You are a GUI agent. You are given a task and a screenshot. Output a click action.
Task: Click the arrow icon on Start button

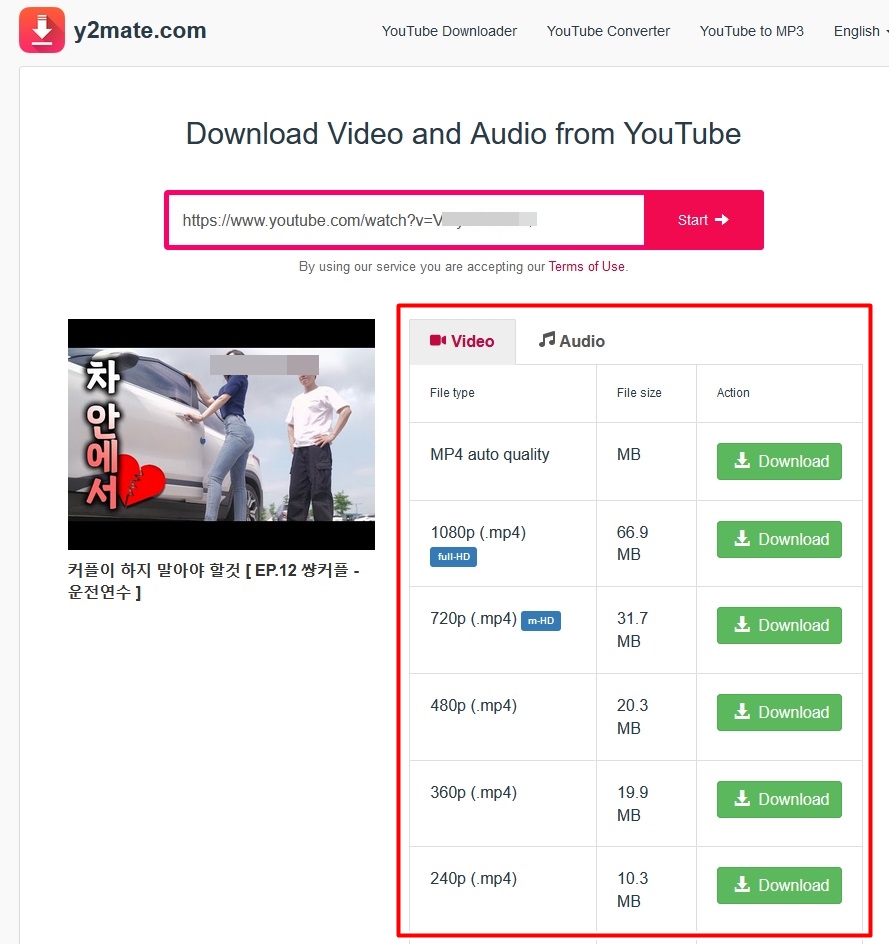pos(722,220)
